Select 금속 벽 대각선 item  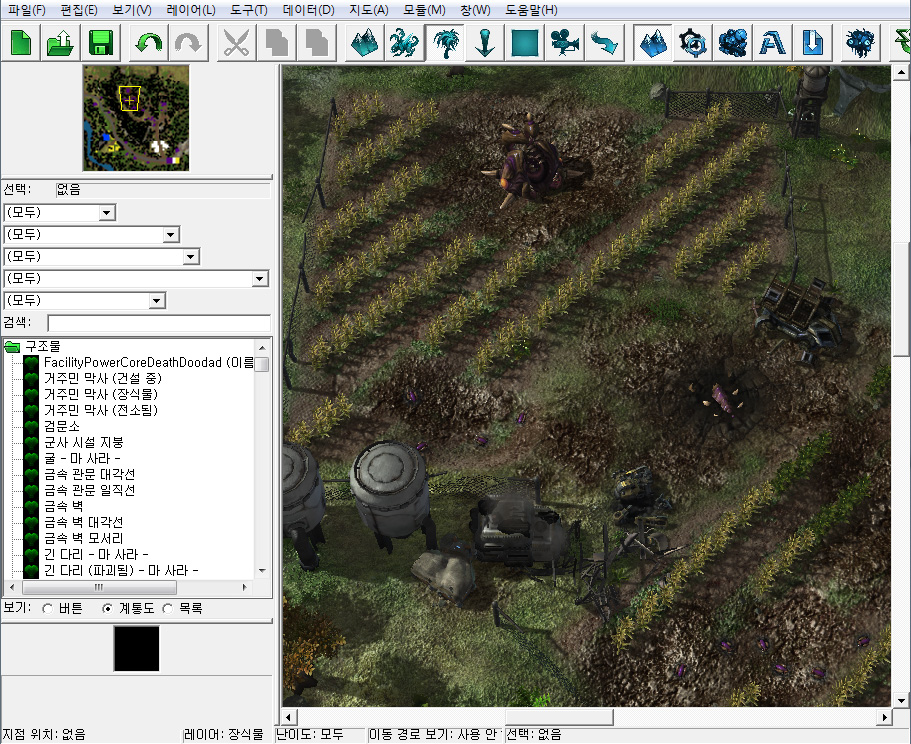(x=84, y=523)
